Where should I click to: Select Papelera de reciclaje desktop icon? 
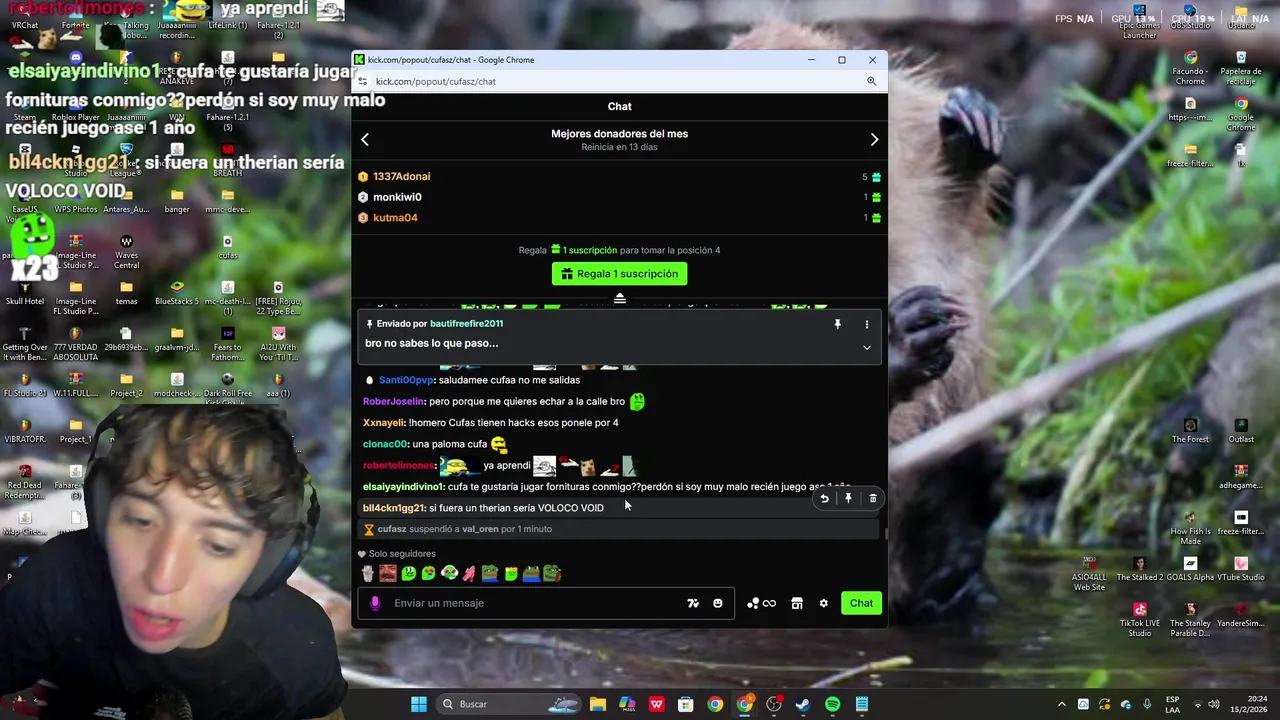coord(1241,68)
